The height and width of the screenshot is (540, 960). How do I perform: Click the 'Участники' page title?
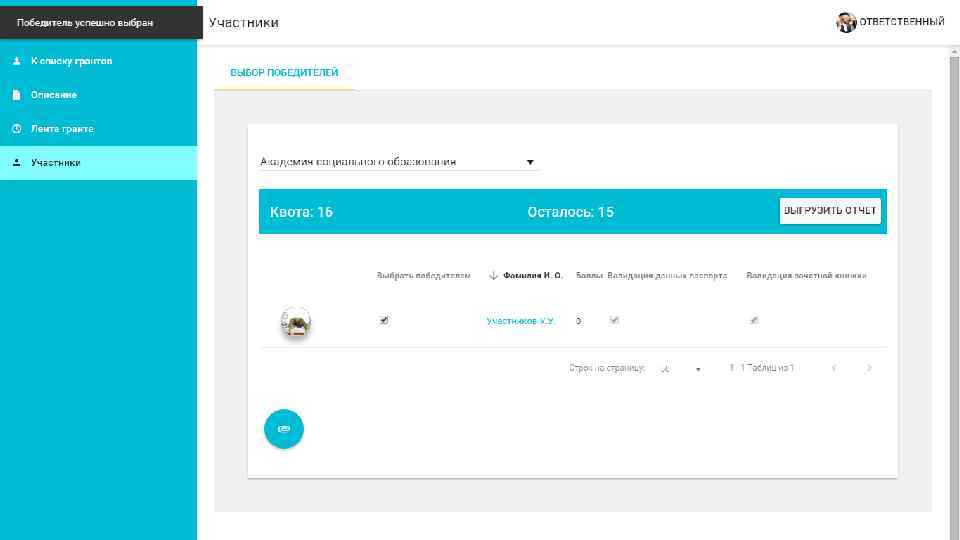click(244, 23)
